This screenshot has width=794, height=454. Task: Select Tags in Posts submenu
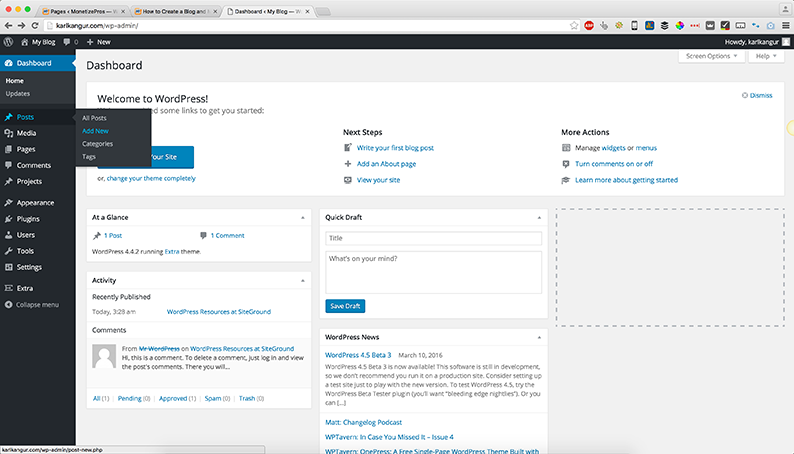point(89,157)
